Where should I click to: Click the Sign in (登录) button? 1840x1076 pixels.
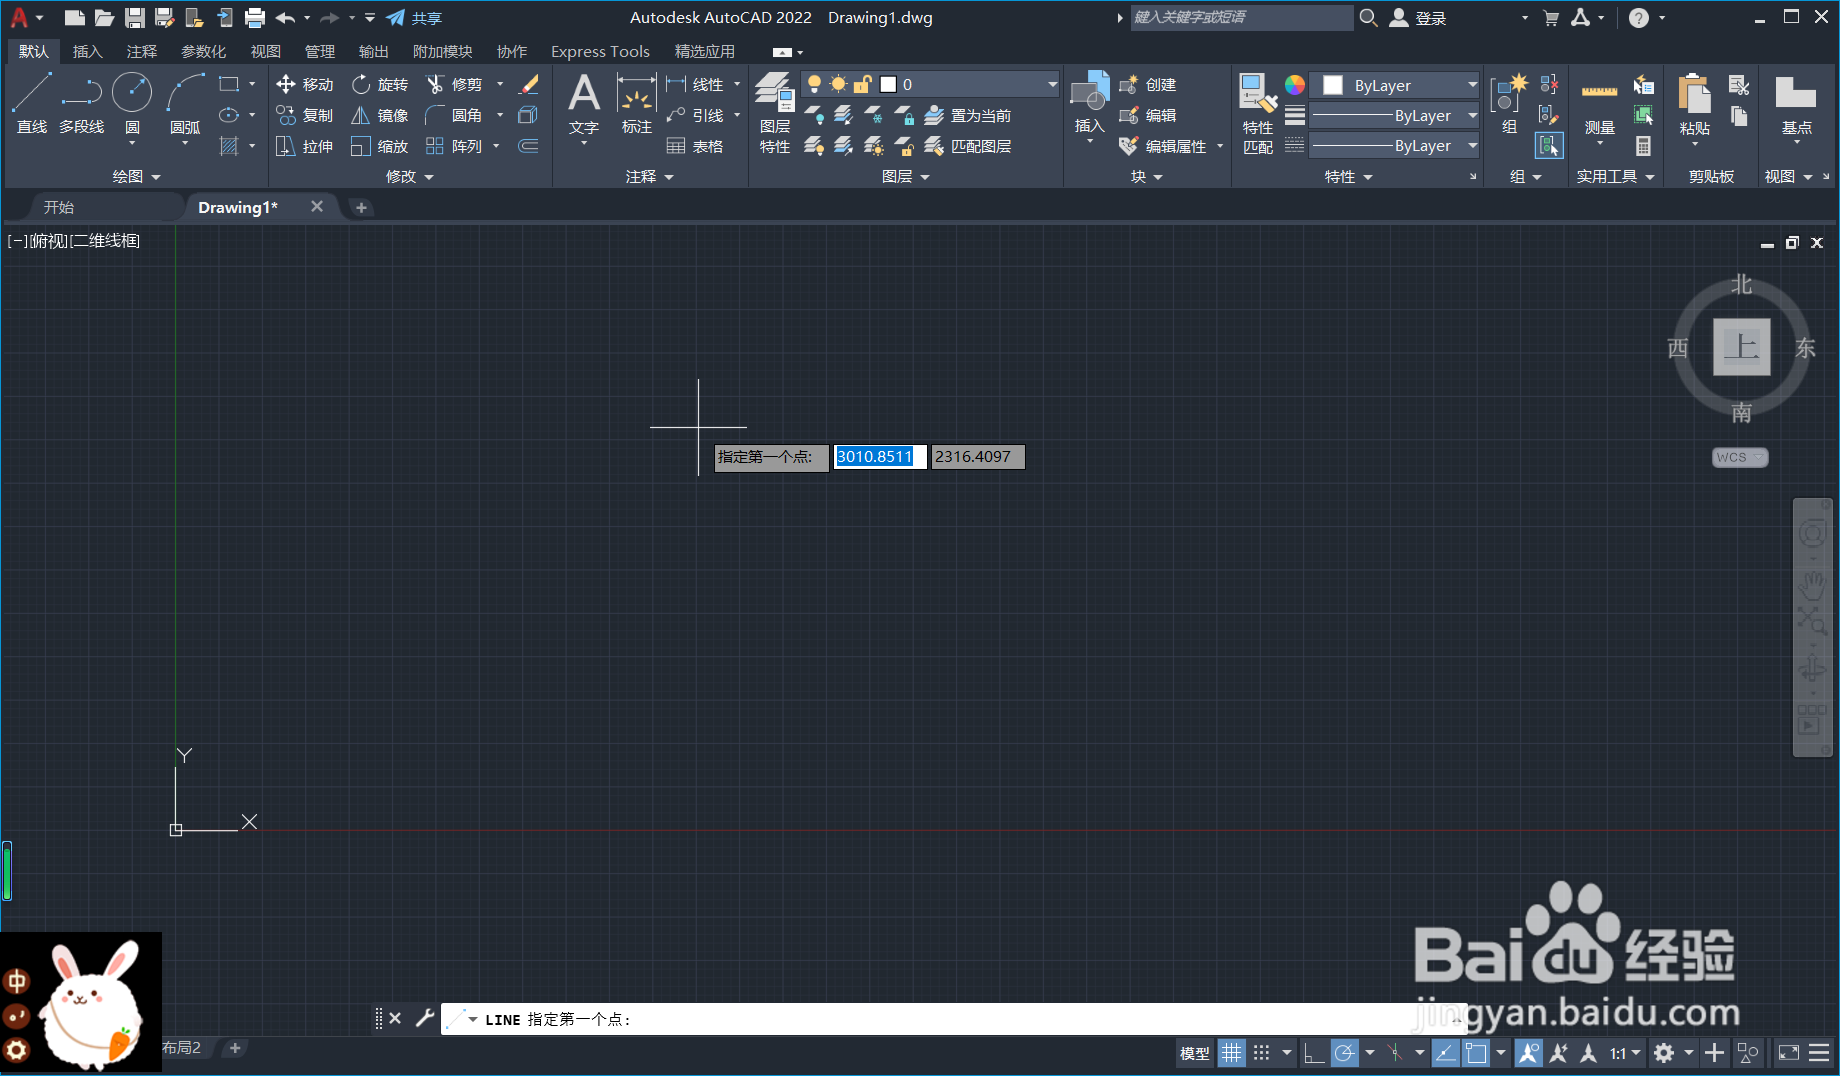1419,18
